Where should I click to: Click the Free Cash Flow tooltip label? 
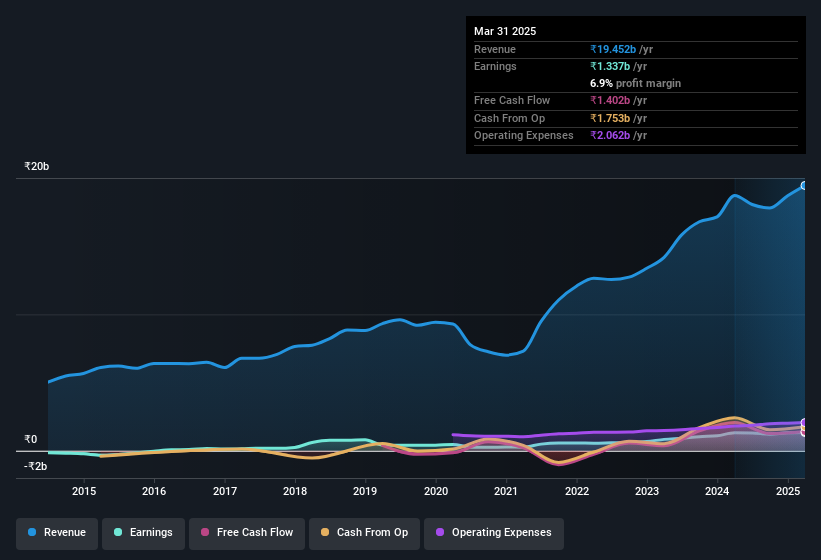point(512,100)
